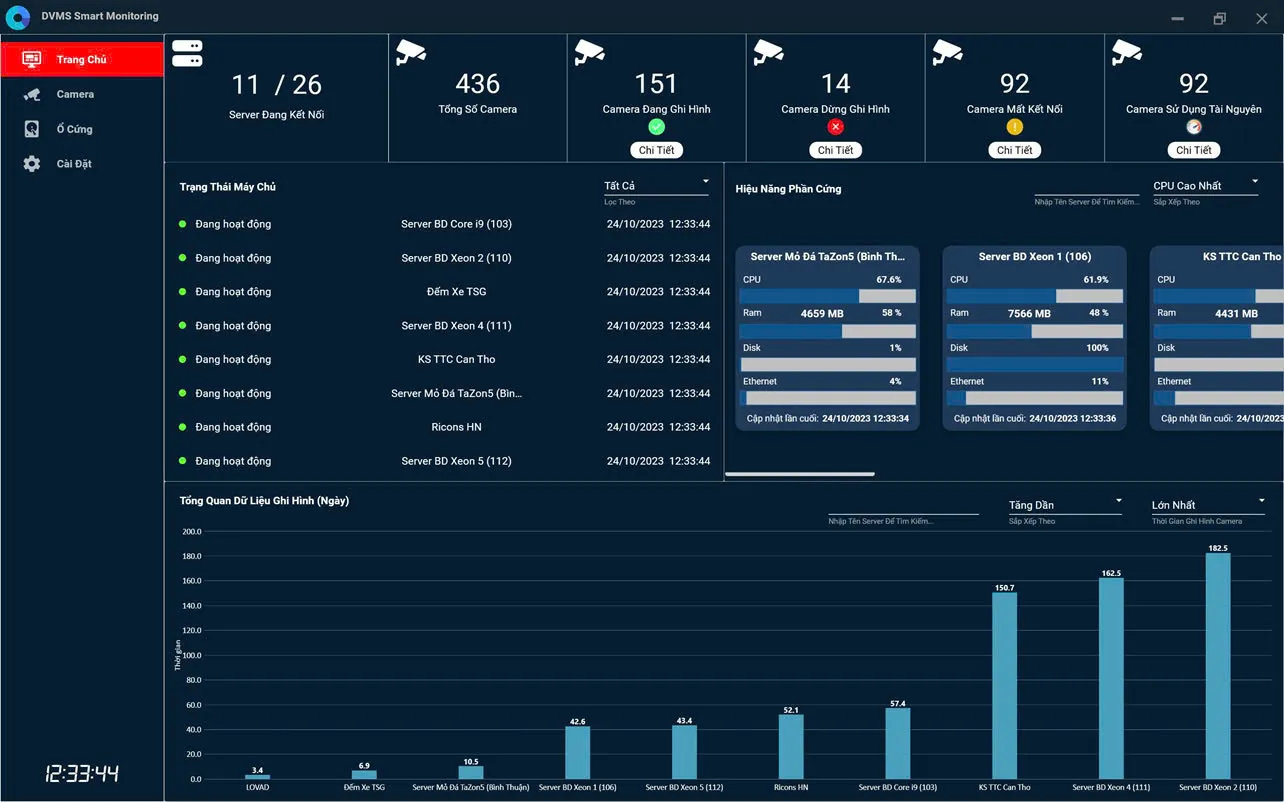Select the Server BD Xeon 2 (110) chart bar

click(1217, 665)
